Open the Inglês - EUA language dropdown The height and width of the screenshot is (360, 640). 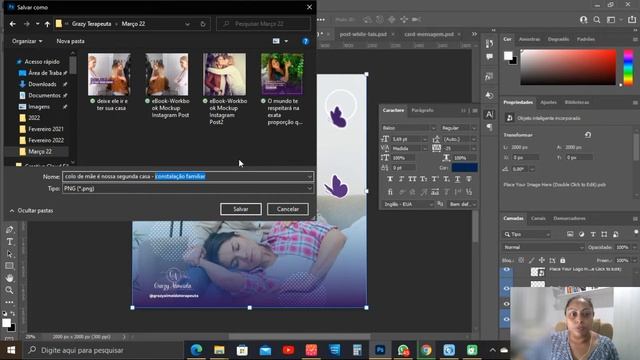(408, 204)
